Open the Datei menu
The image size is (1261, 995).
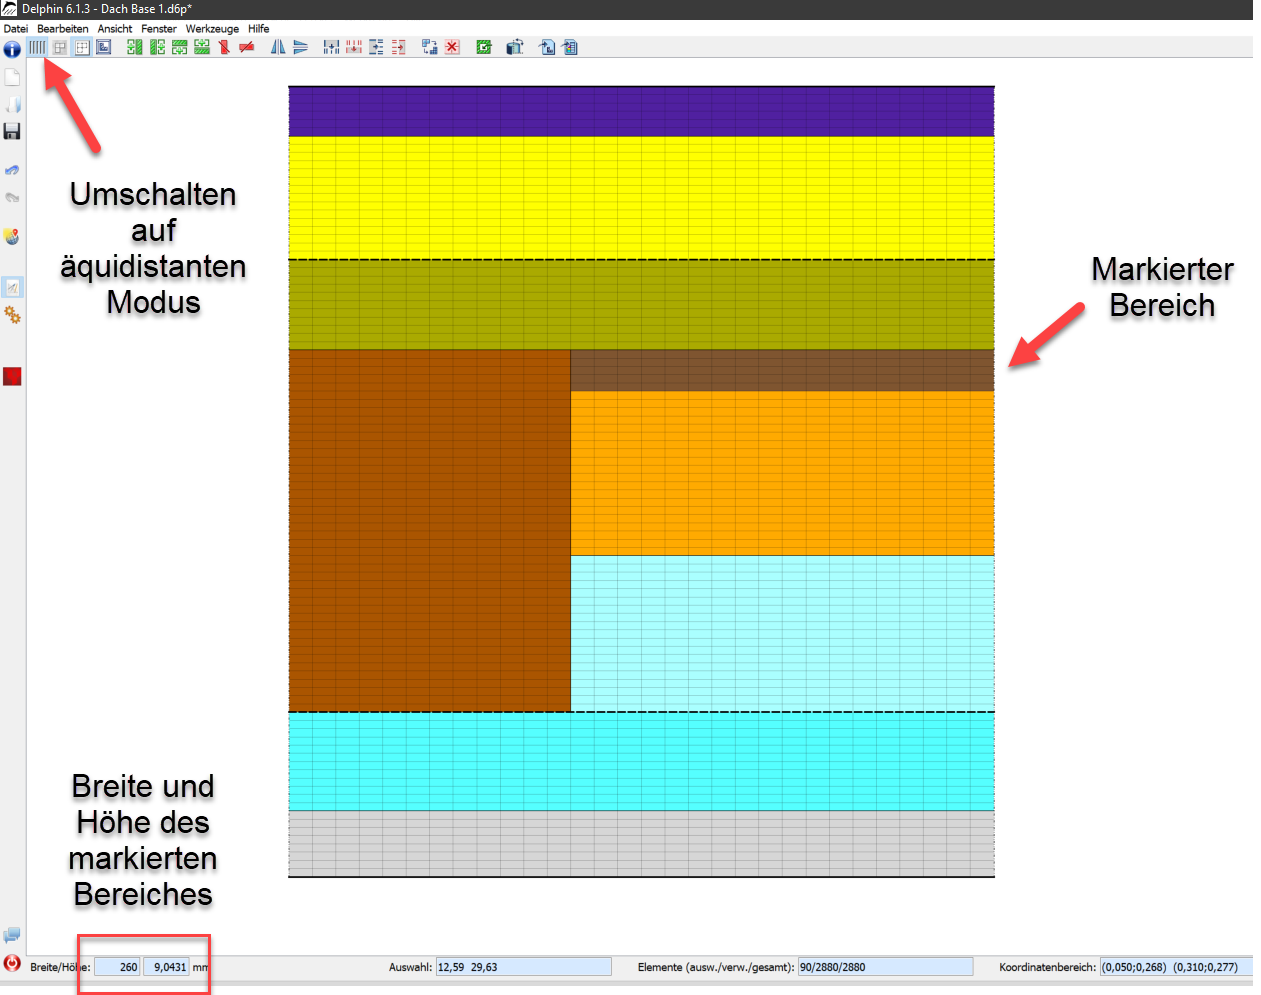[15, 29]
